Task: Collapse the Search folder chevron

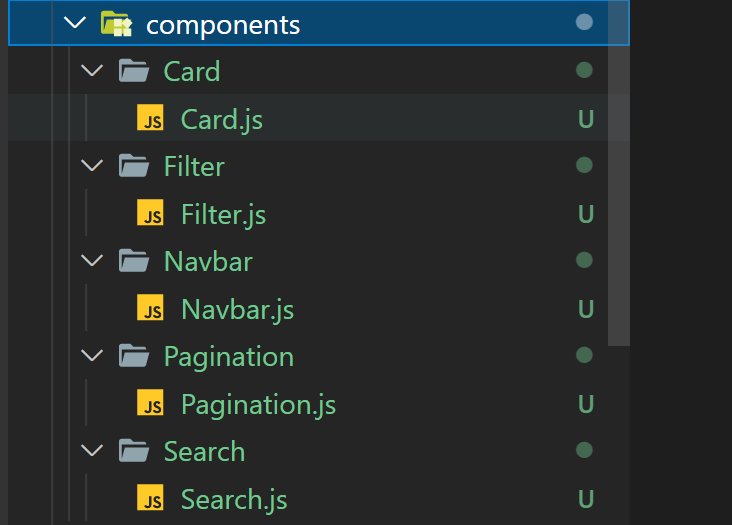Action: click(x=92, y=450)
